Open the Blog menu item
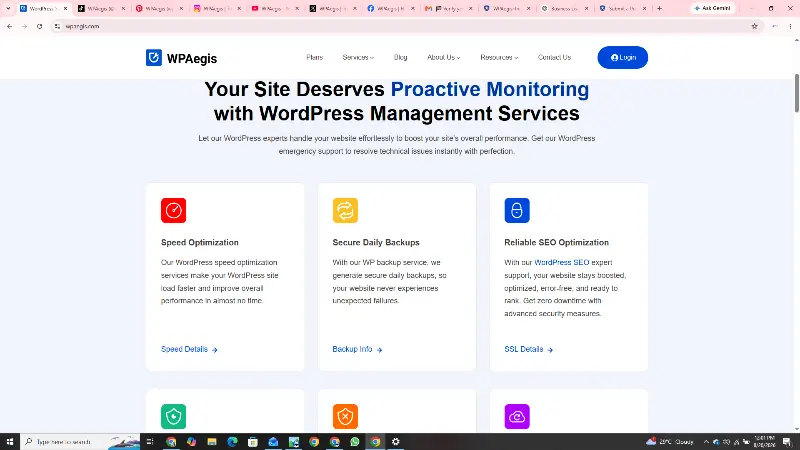The height and width of the screenshot is (450, 800). point(401,58)
